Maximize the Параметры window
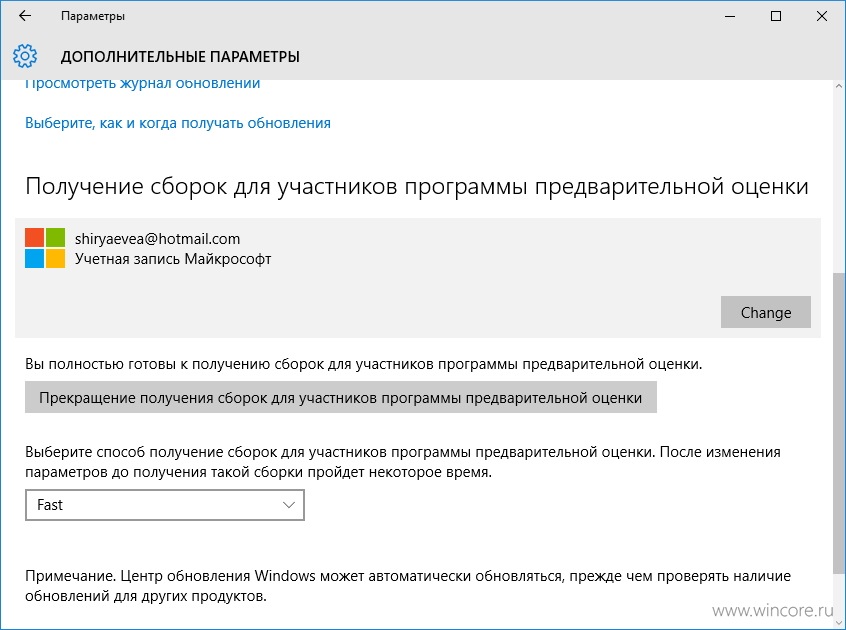The image size is (846, 630). [776, 16]
